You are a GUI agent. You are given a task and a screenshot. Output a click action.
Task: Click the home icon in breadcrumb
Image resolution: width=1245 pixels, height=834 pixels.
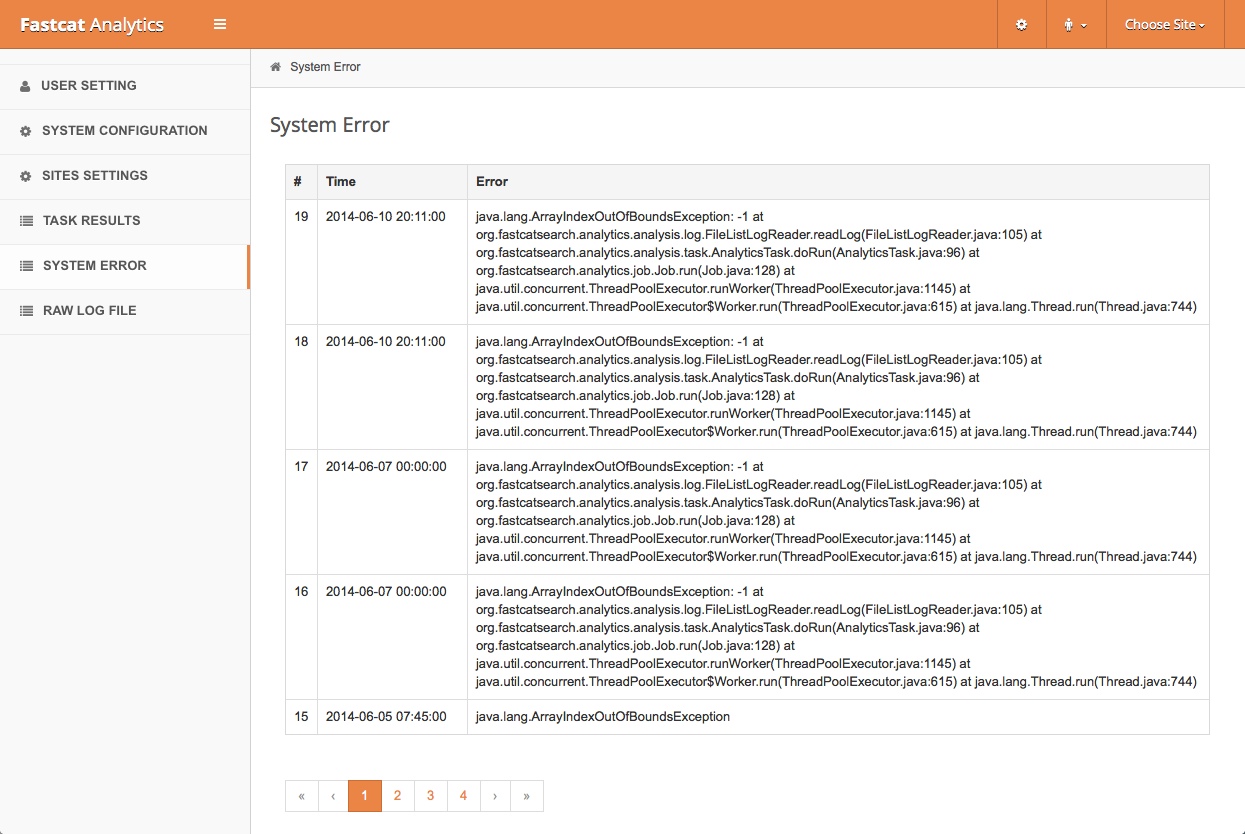(275, 67)
